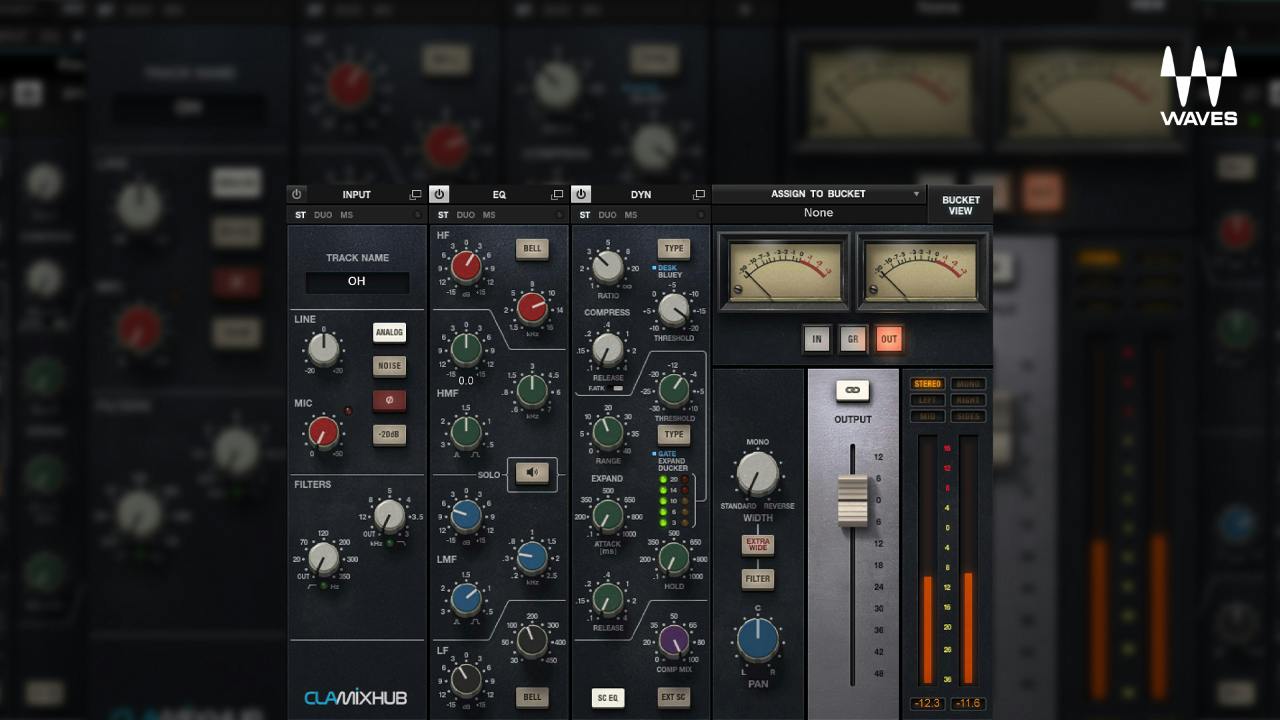Open the Assign To Bucket dropdown
Image resolution: width=1280 pixels, height=720 pixels.
tap(818, 194)
